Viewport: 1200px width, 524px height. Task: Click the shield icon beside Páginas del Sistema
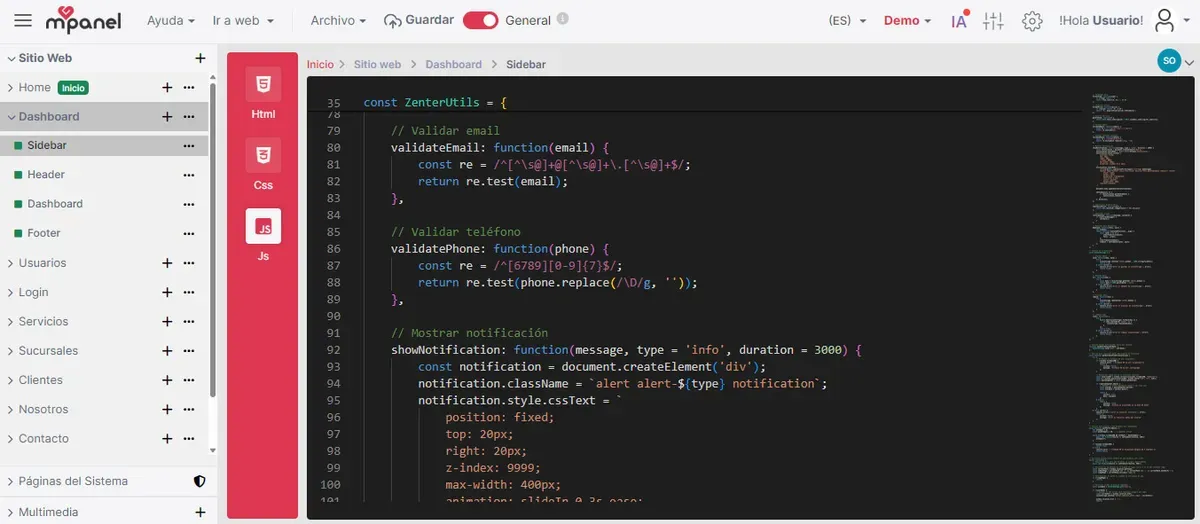pos(199,481)
